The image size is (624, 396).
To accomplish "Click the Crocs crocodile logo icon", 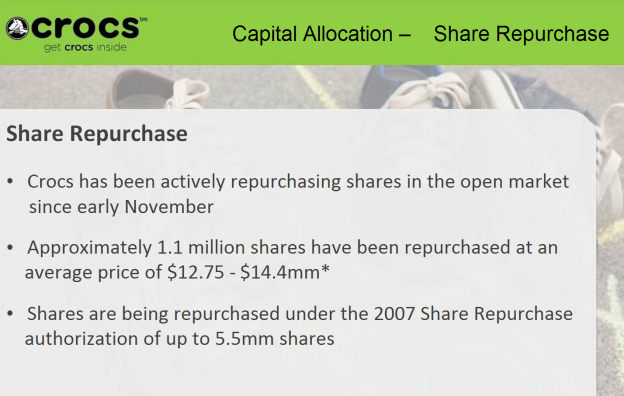I will pos(17,29).
